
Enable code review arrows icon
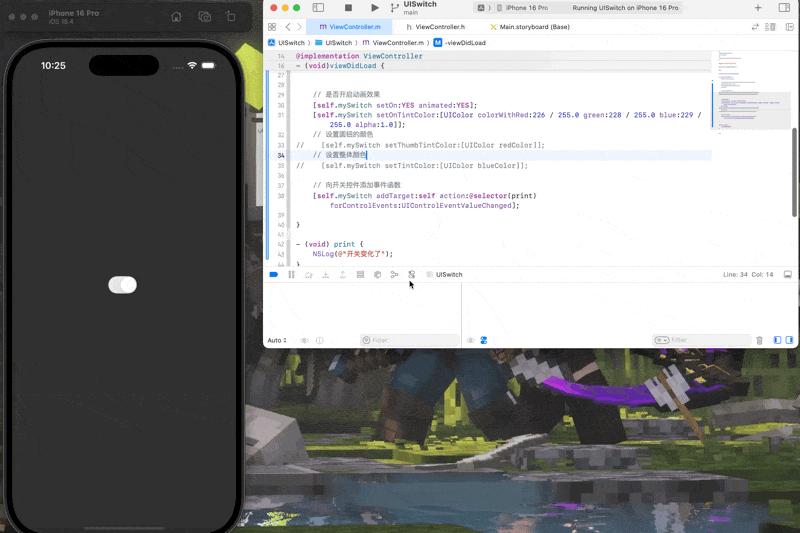pos(755,27)
